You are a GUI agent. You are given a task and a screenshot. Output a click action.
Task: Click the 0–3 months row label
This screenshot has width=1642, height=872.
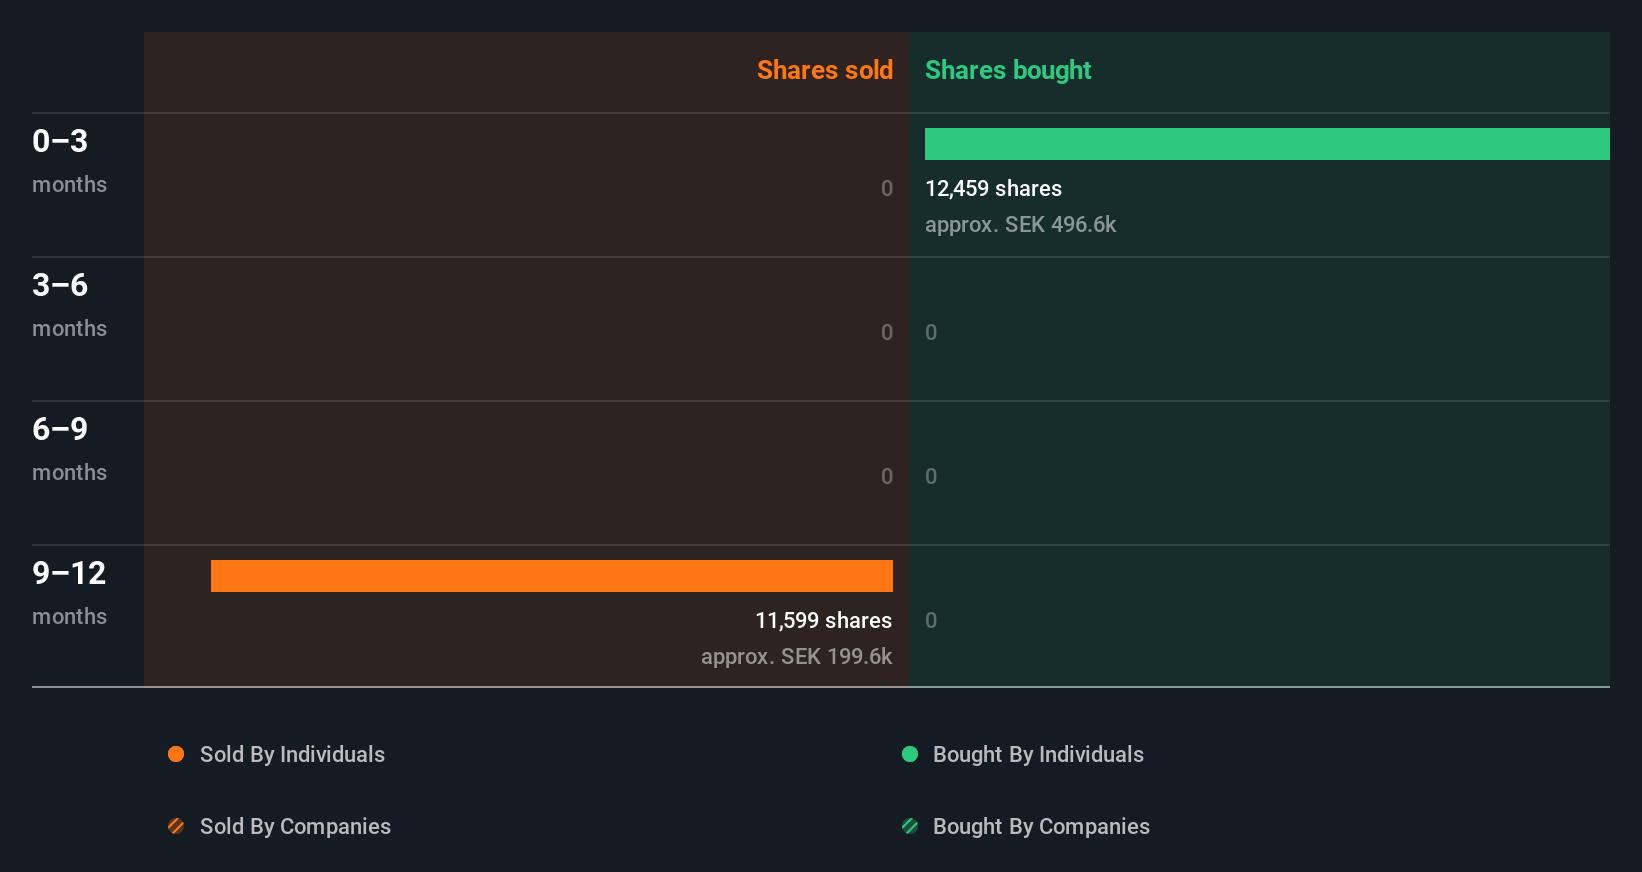click(69, 160)
